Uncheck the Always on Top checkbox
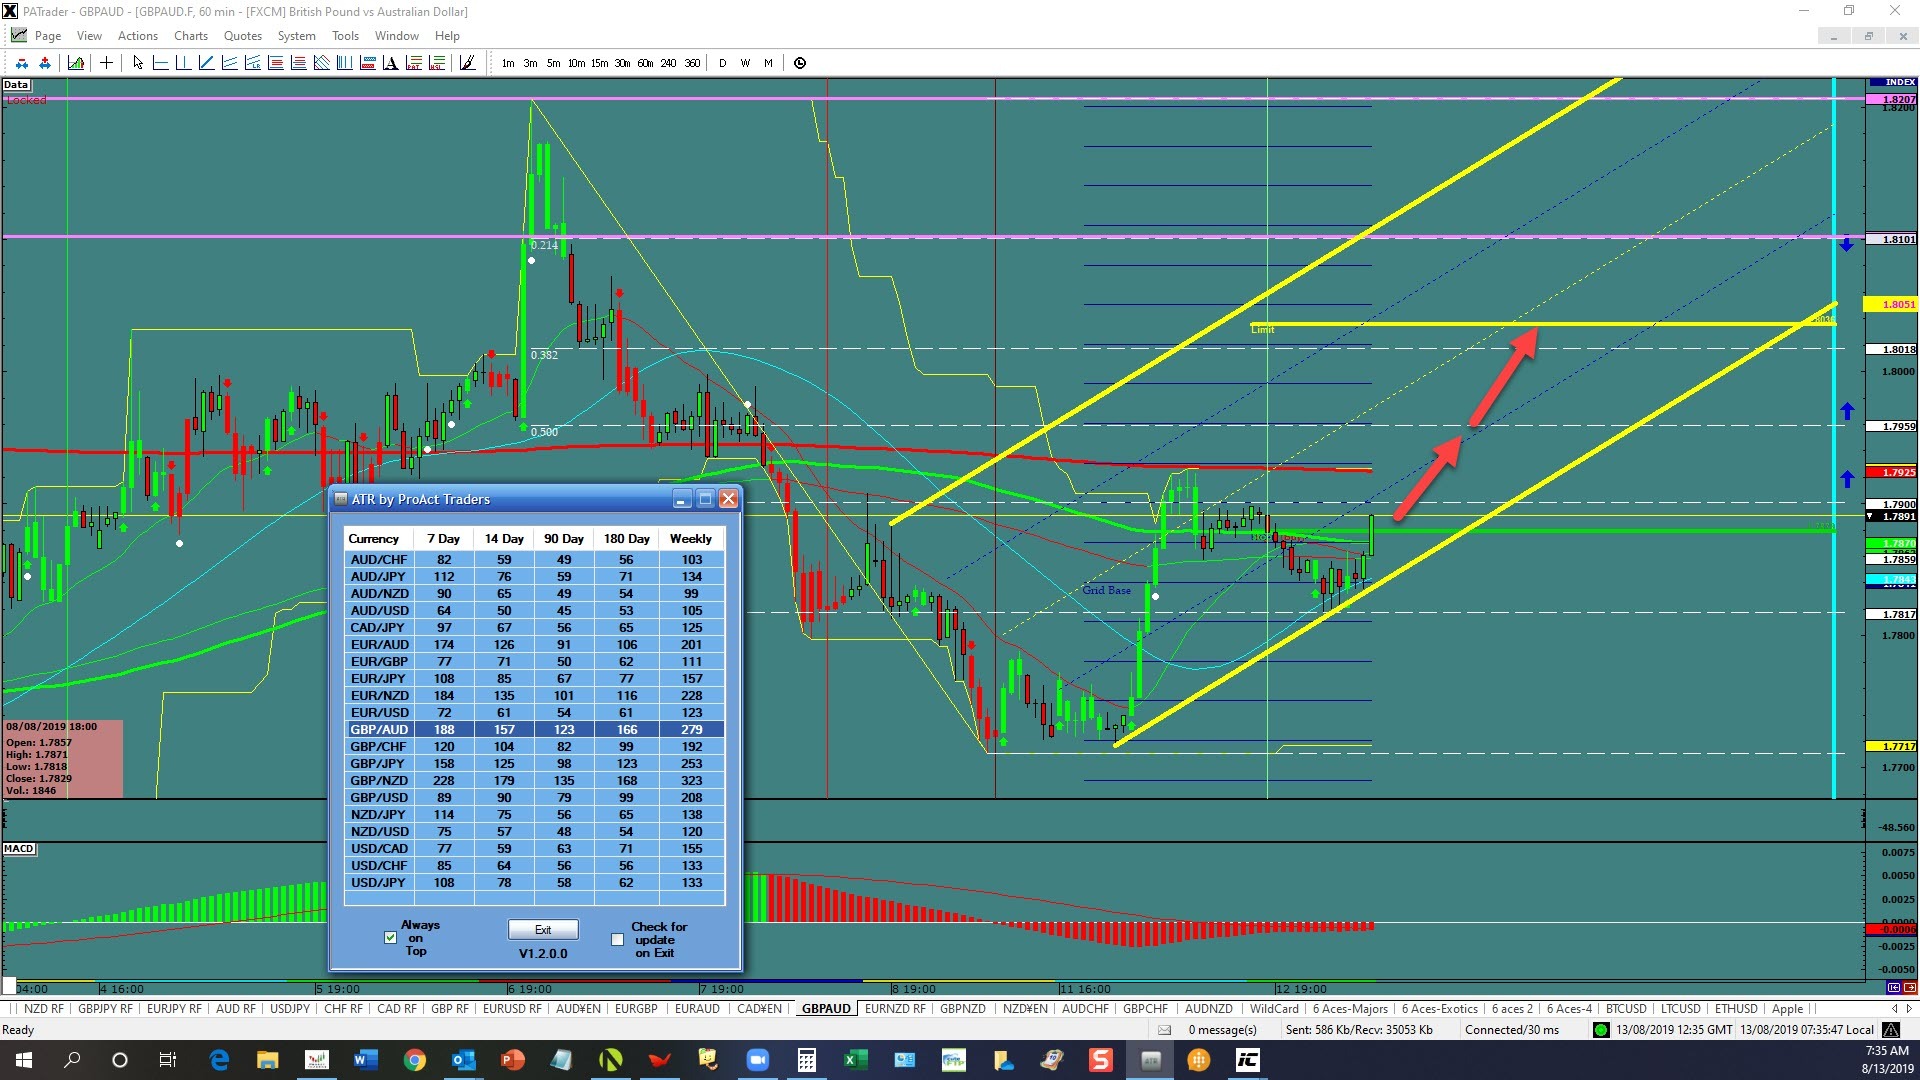This screenshot has width=1920, height=1080. pos(390,938)
